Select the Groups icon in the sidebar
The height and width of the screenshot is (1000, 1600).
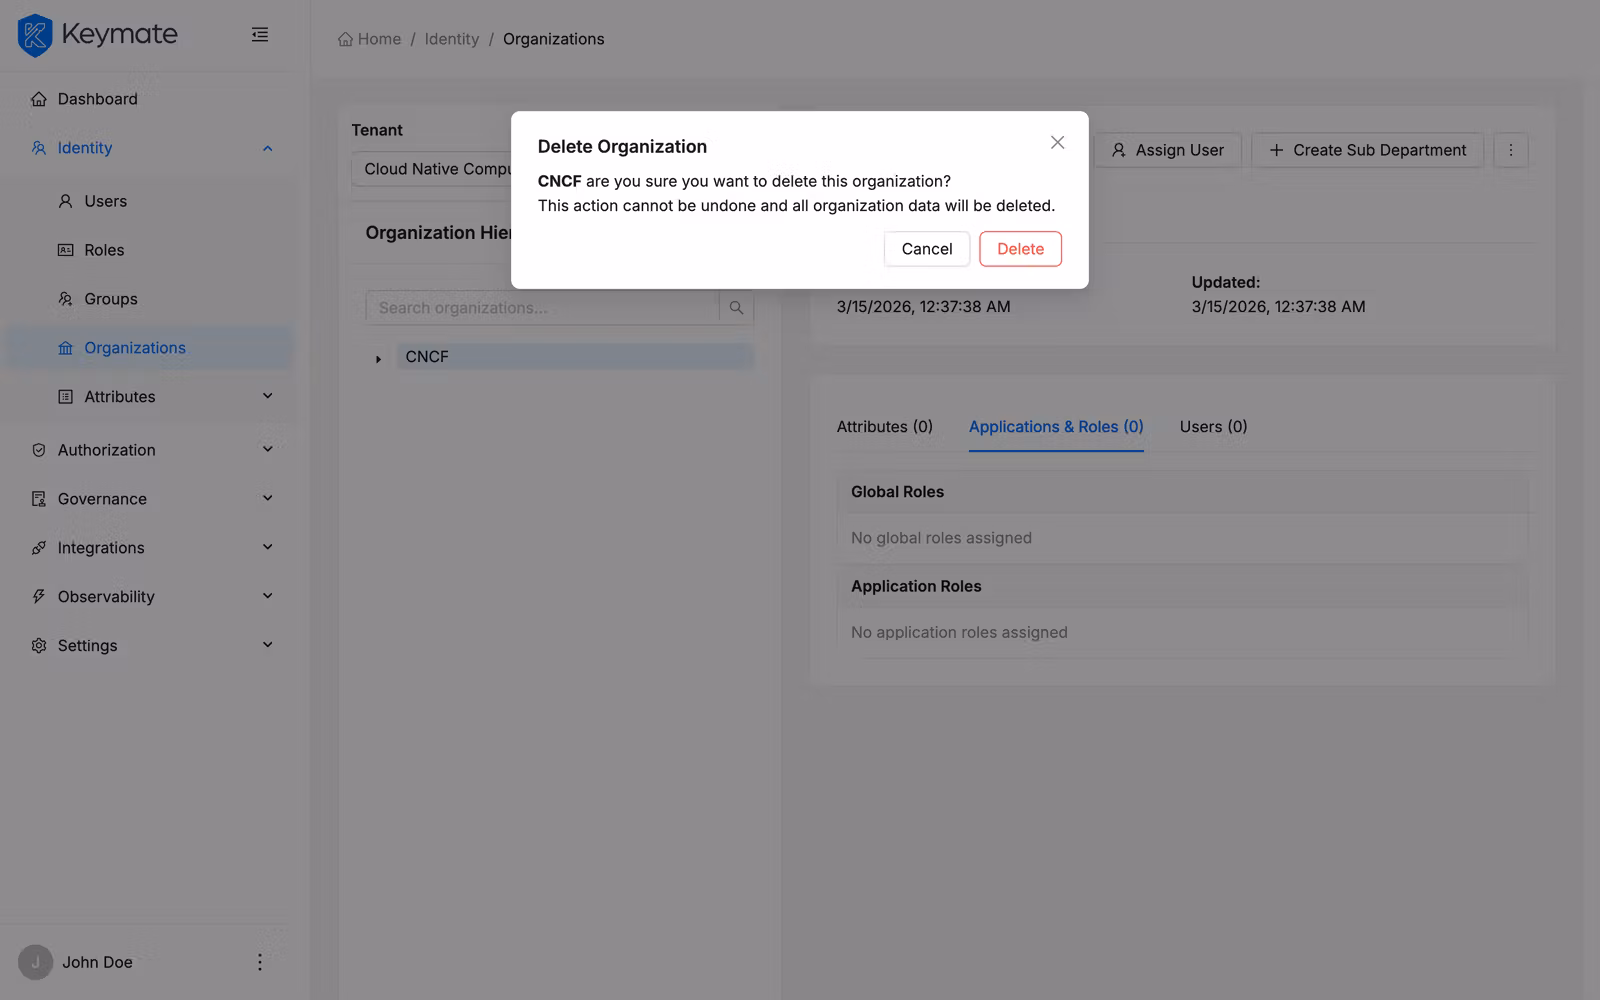point(64,298)
